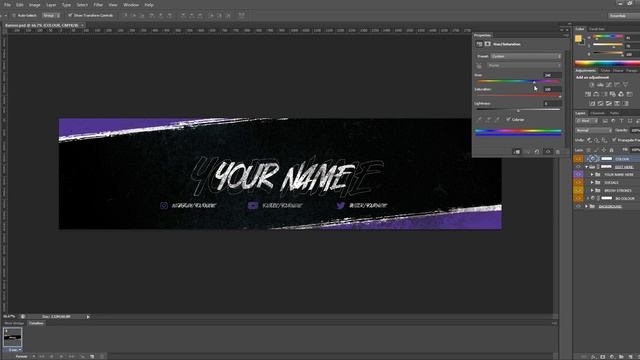Viewport: 640px width, 360px height.
Task: Open the Auto-Select Group dropdown
Action: click(51, 15)
